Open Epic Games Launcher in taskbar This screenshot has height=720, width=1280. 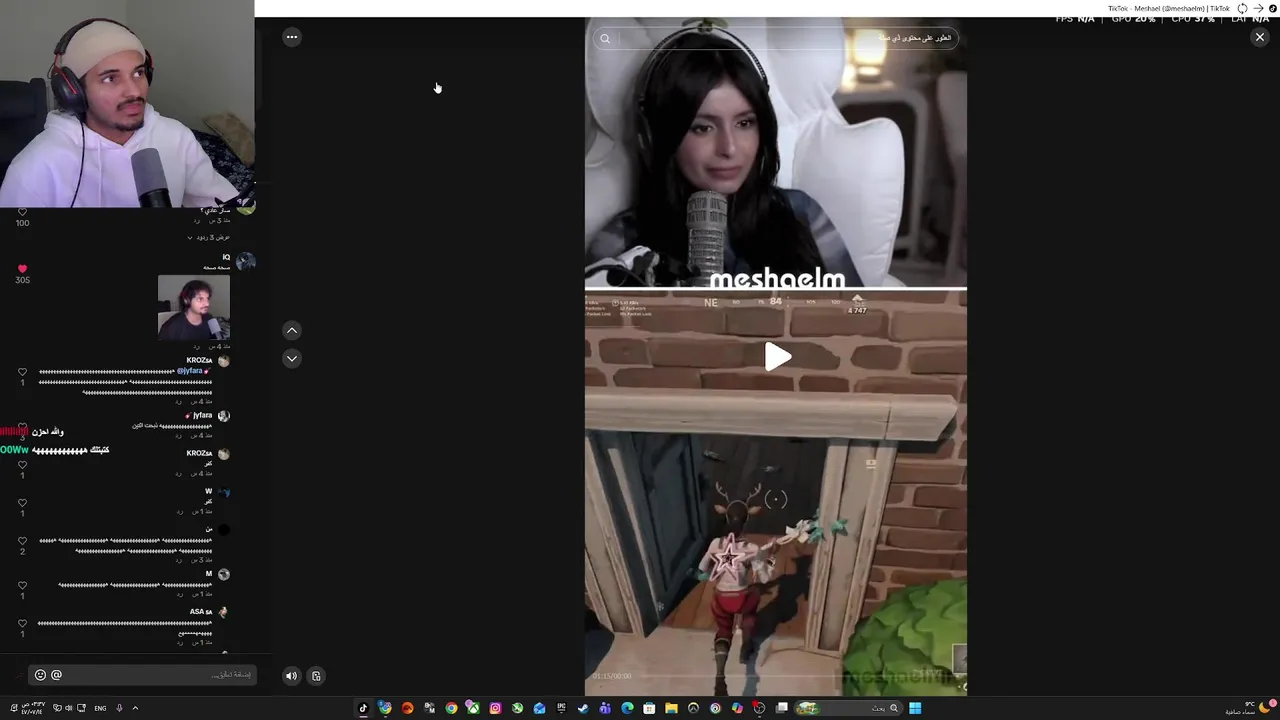[x=561, y=708]
